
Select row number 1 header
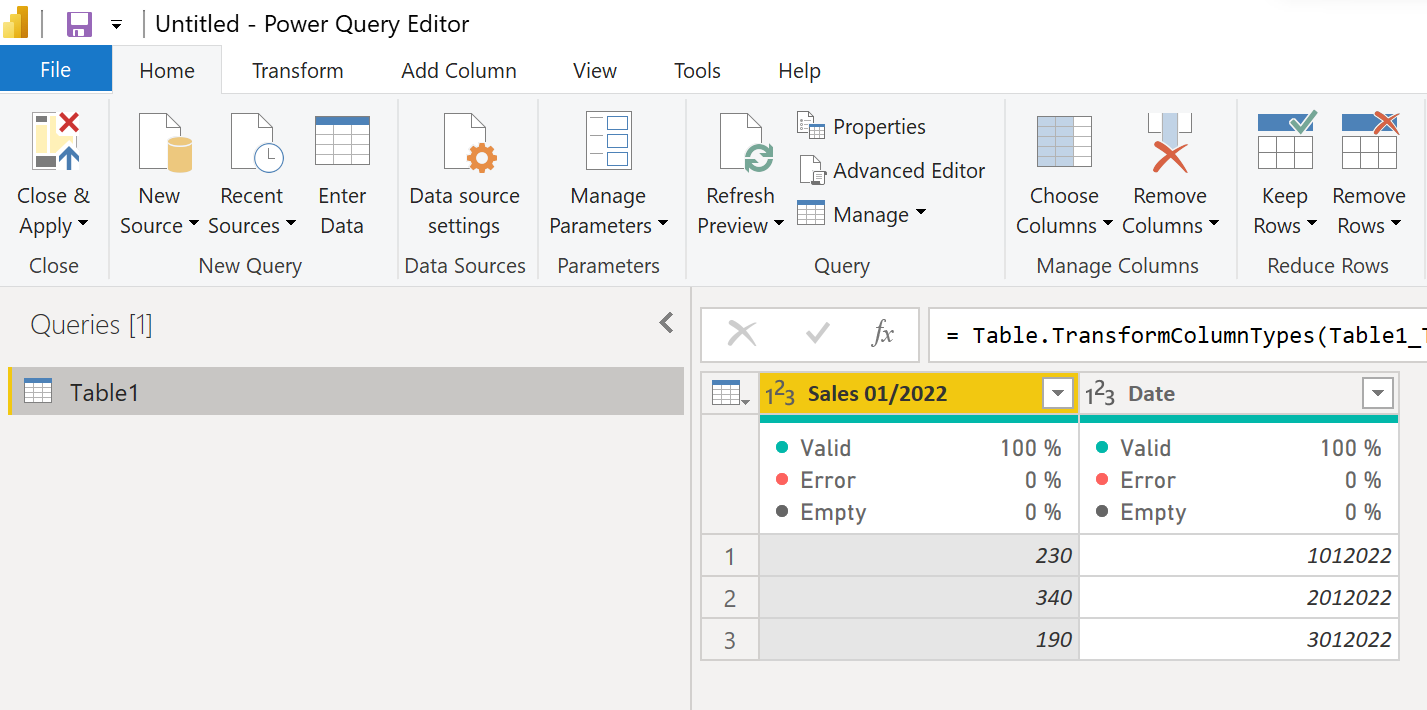730,555
